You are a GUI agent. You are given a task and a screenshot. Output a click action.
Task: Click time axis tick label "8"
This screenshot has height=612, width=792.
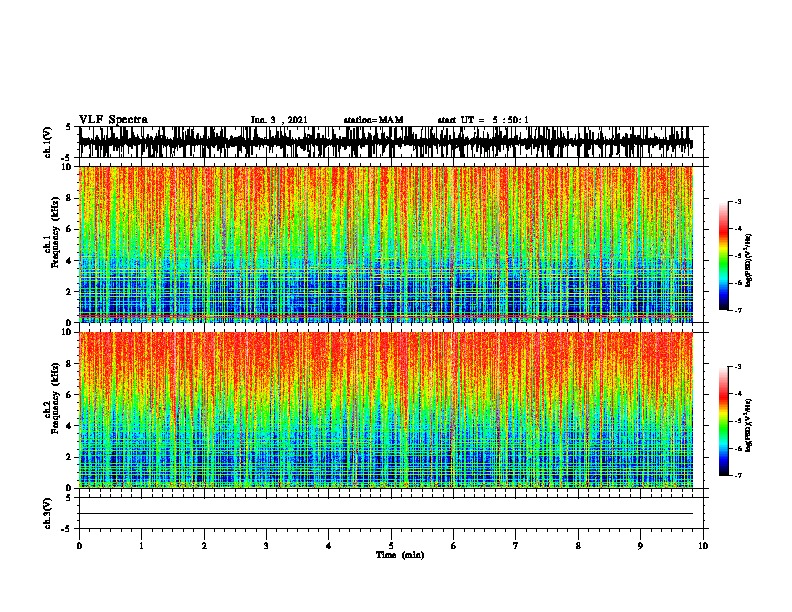pos(578,546)
